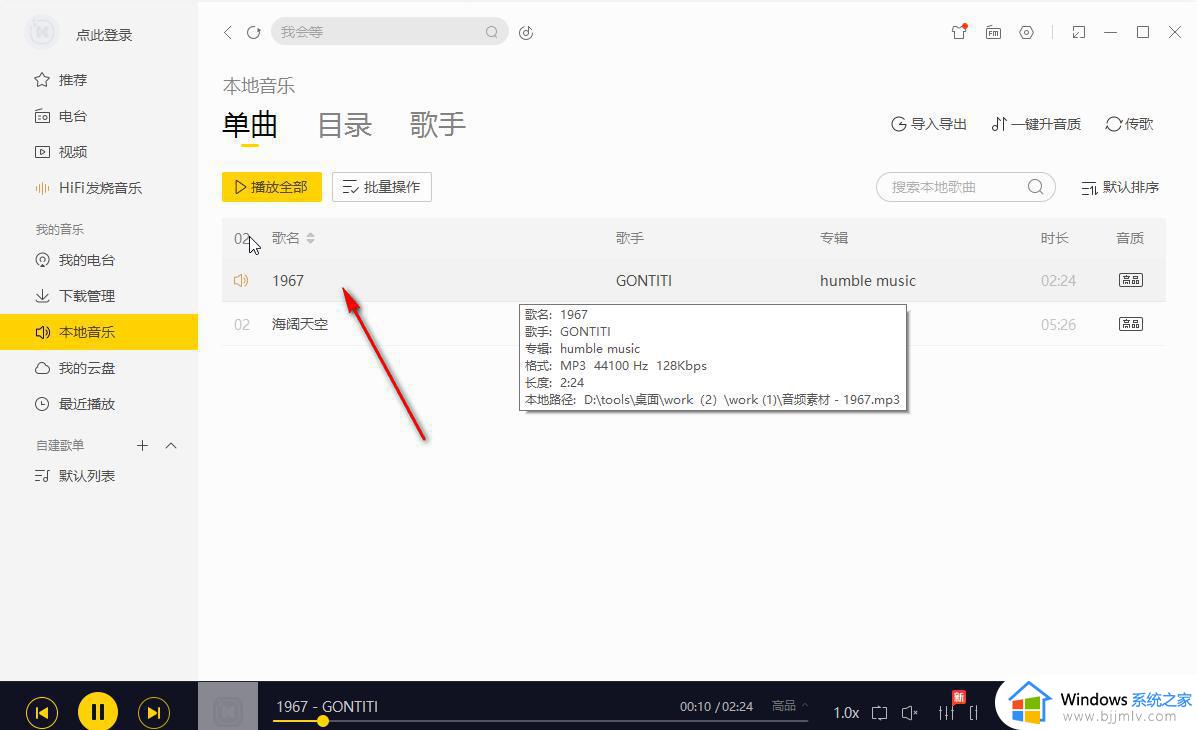Open 批量操作 batch operations
Image resolution: width=1197 pixels, height=730 pixels.
click(x=382, y=187)
